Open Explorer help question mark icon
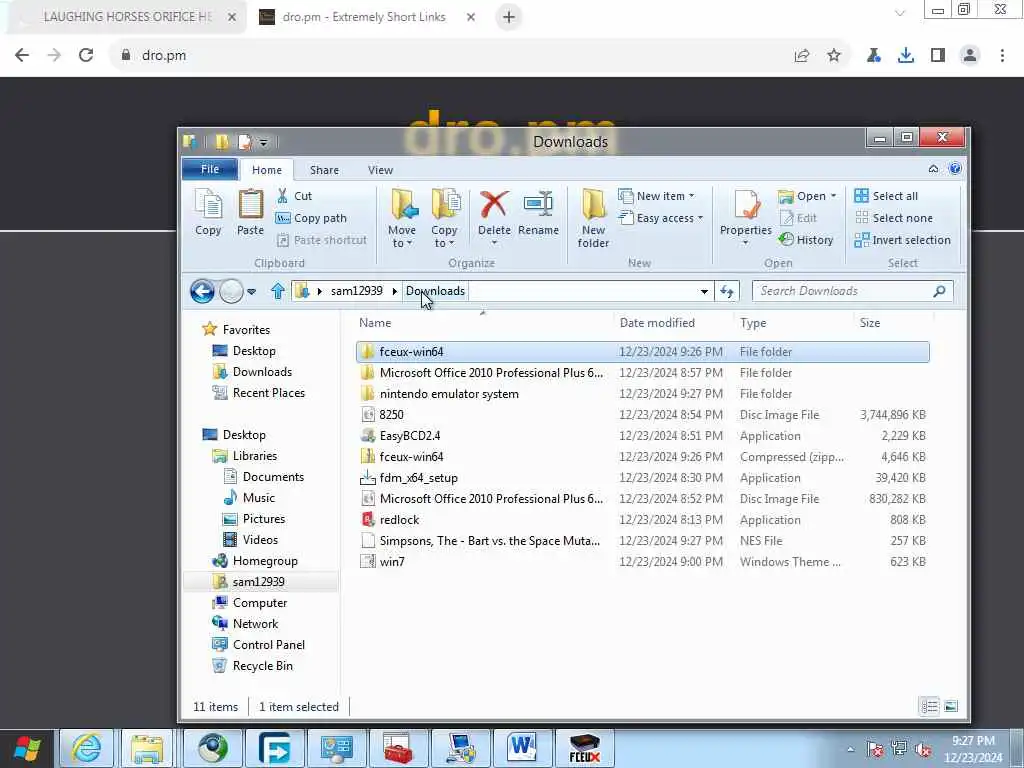This screenshot has height=768, width=1024. (955, 169)
